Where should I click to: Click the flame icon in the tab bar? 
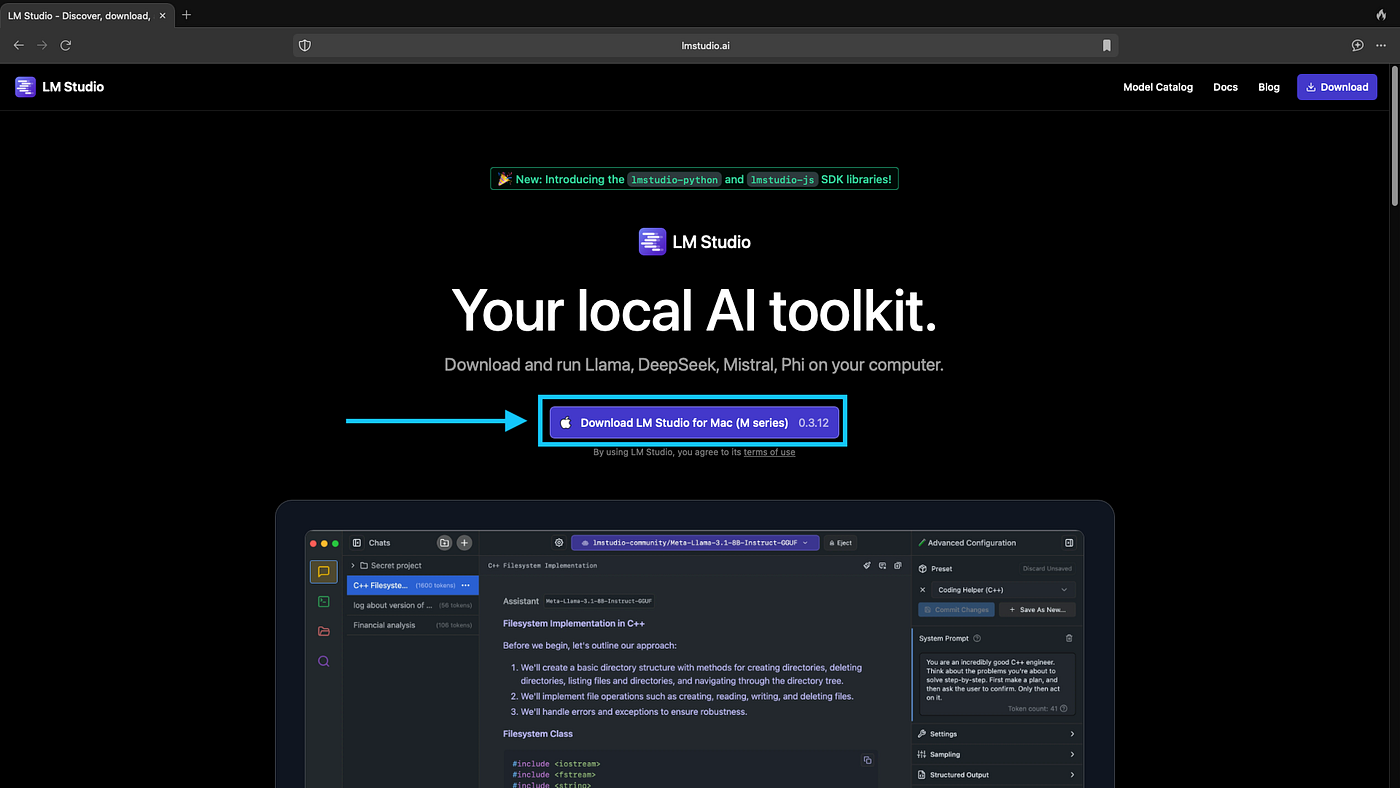(1382, 15)
